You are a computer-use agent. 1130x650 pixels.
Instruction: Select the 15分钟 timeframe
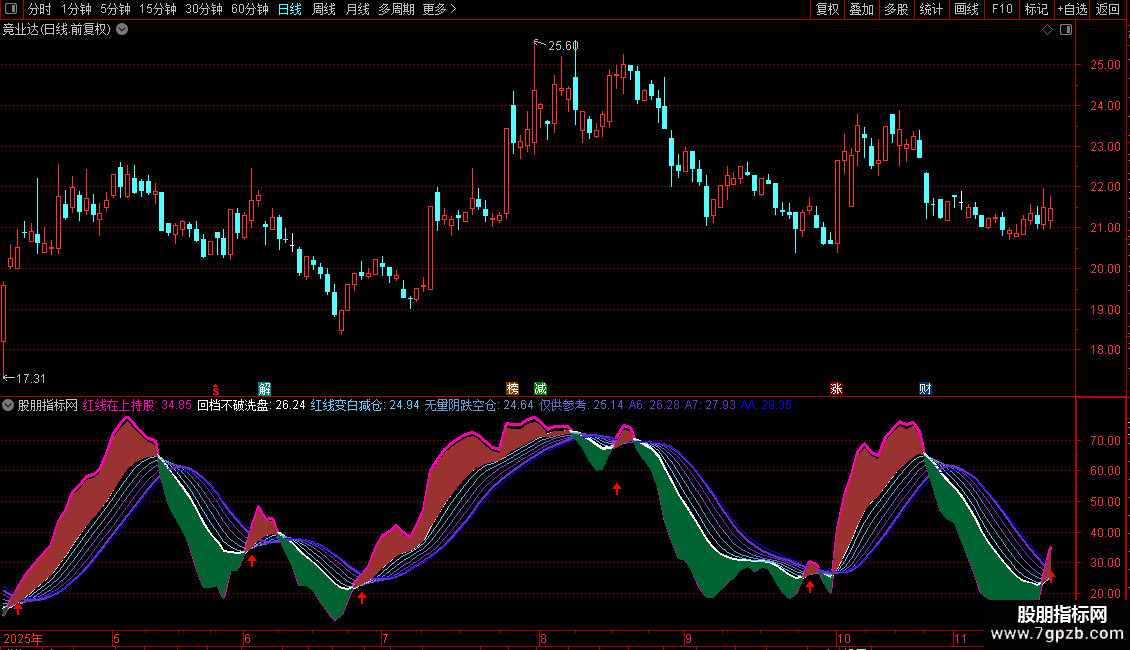pos(157,9)
